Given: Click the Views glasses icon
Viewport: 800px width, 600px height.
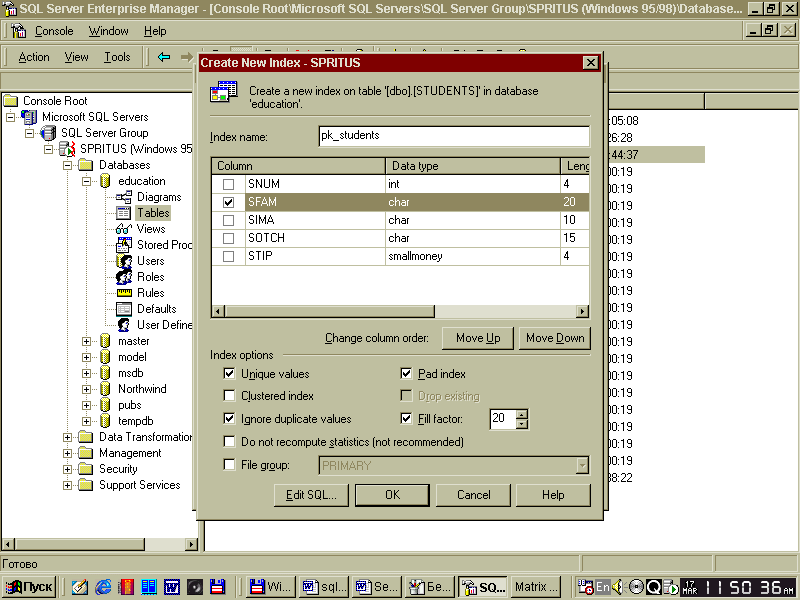Looking at the screenshot, I should [x=123, y=229].
